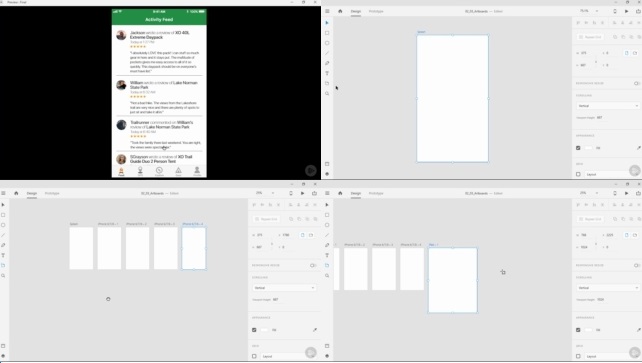The height and width of the screenshot is (363, 642).
Task: Click the Fill color swatch in the 75% zoom window
Action: click(589, 148)
